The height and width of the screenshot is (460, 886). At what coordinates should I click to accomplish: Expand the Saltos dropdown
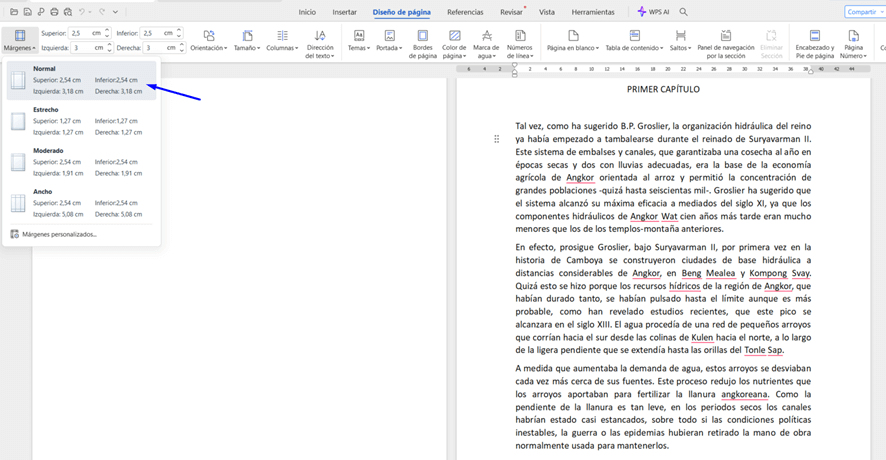pos(680,48)
